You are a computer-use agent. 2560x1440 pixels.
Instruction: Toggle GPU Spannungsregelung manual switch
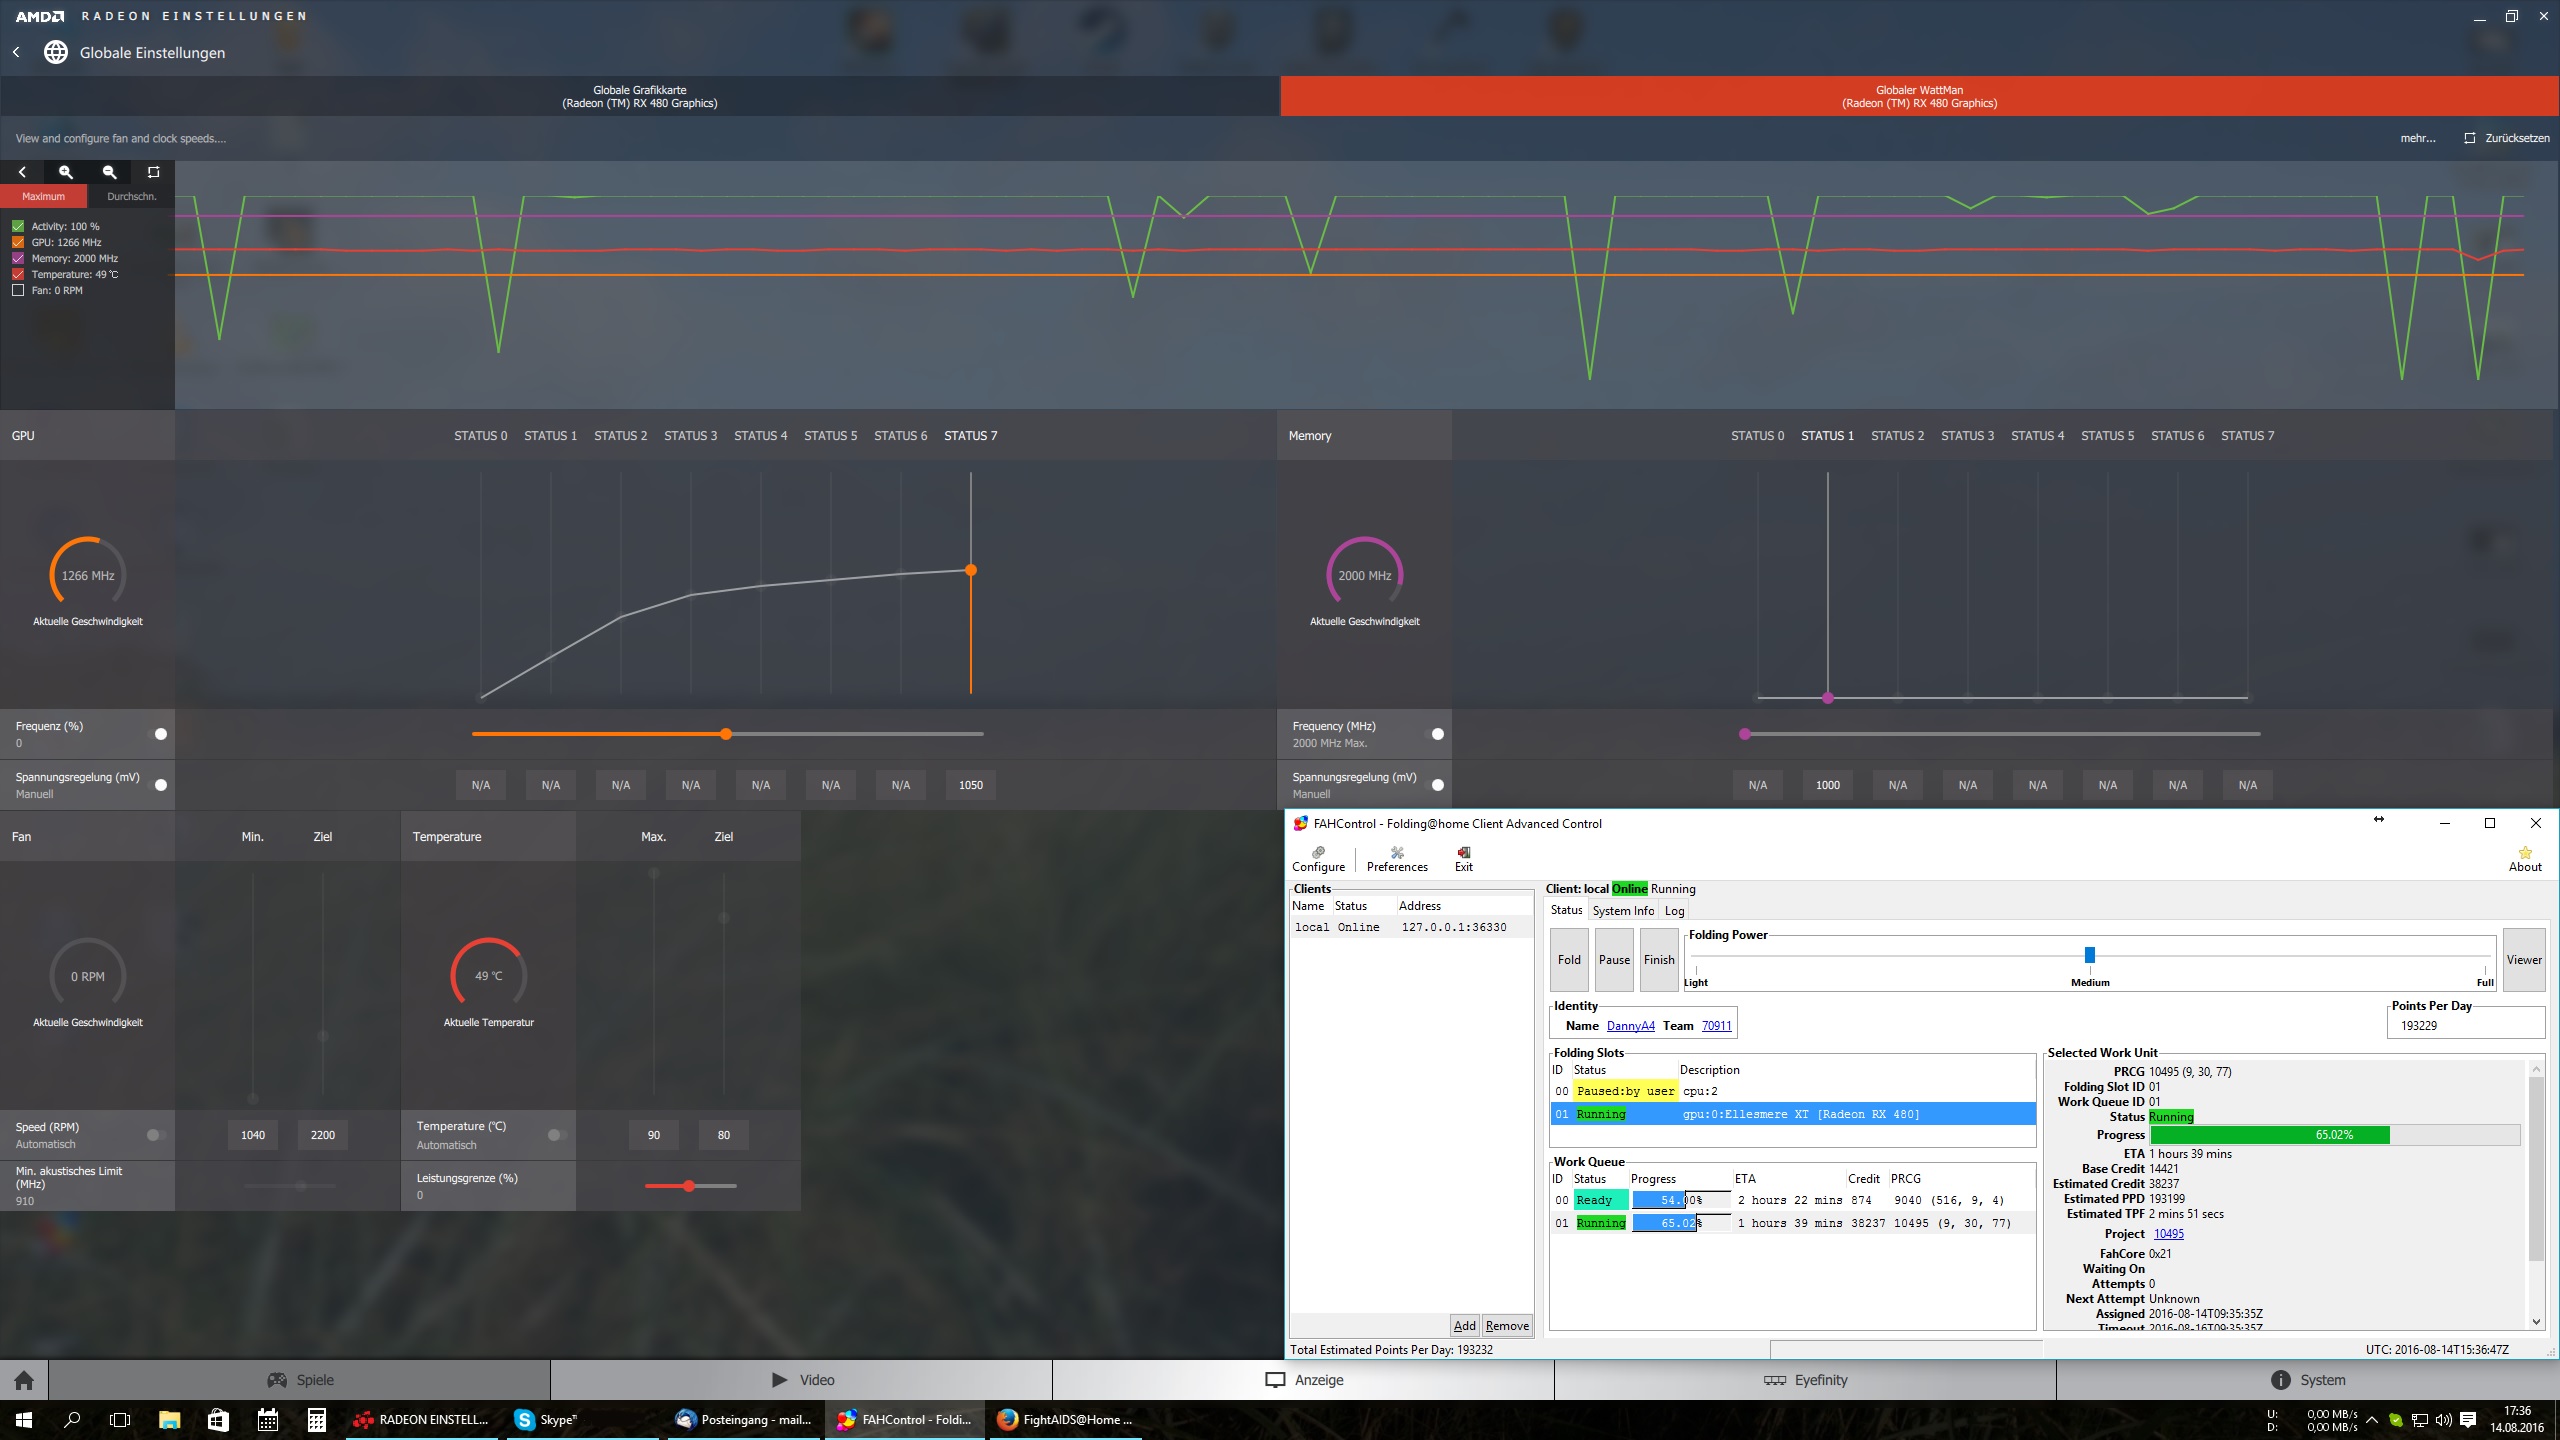[x=159, y=785]
